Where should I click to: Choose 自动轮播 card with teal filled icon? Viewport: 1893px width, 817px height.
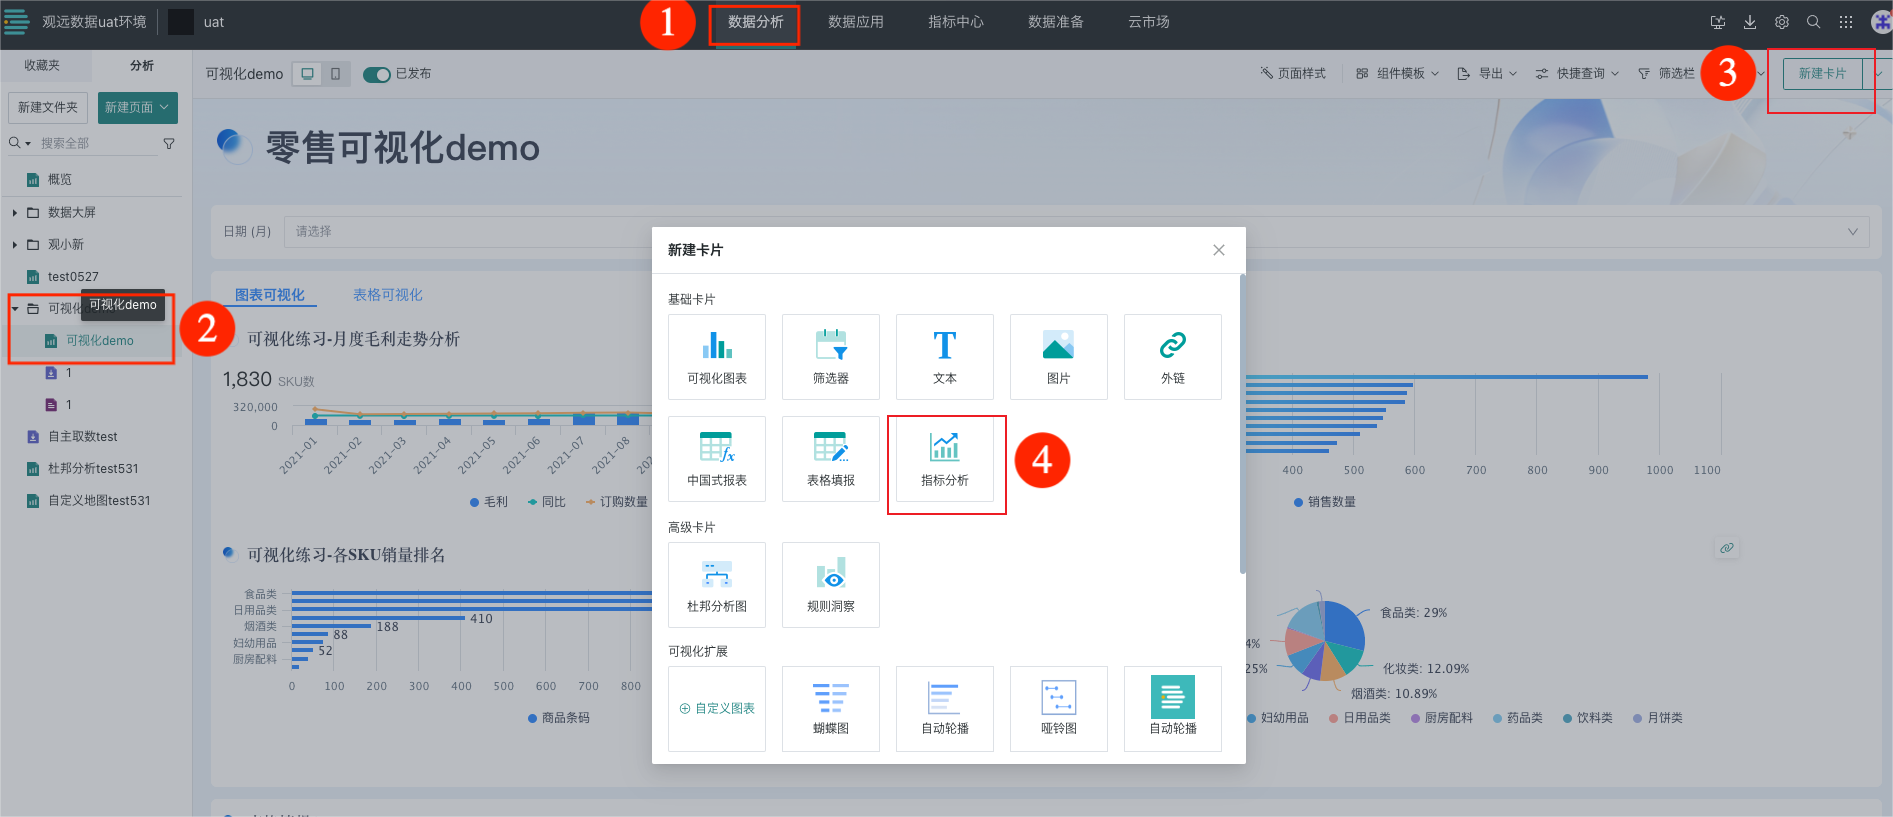(x=1173, y=709)
